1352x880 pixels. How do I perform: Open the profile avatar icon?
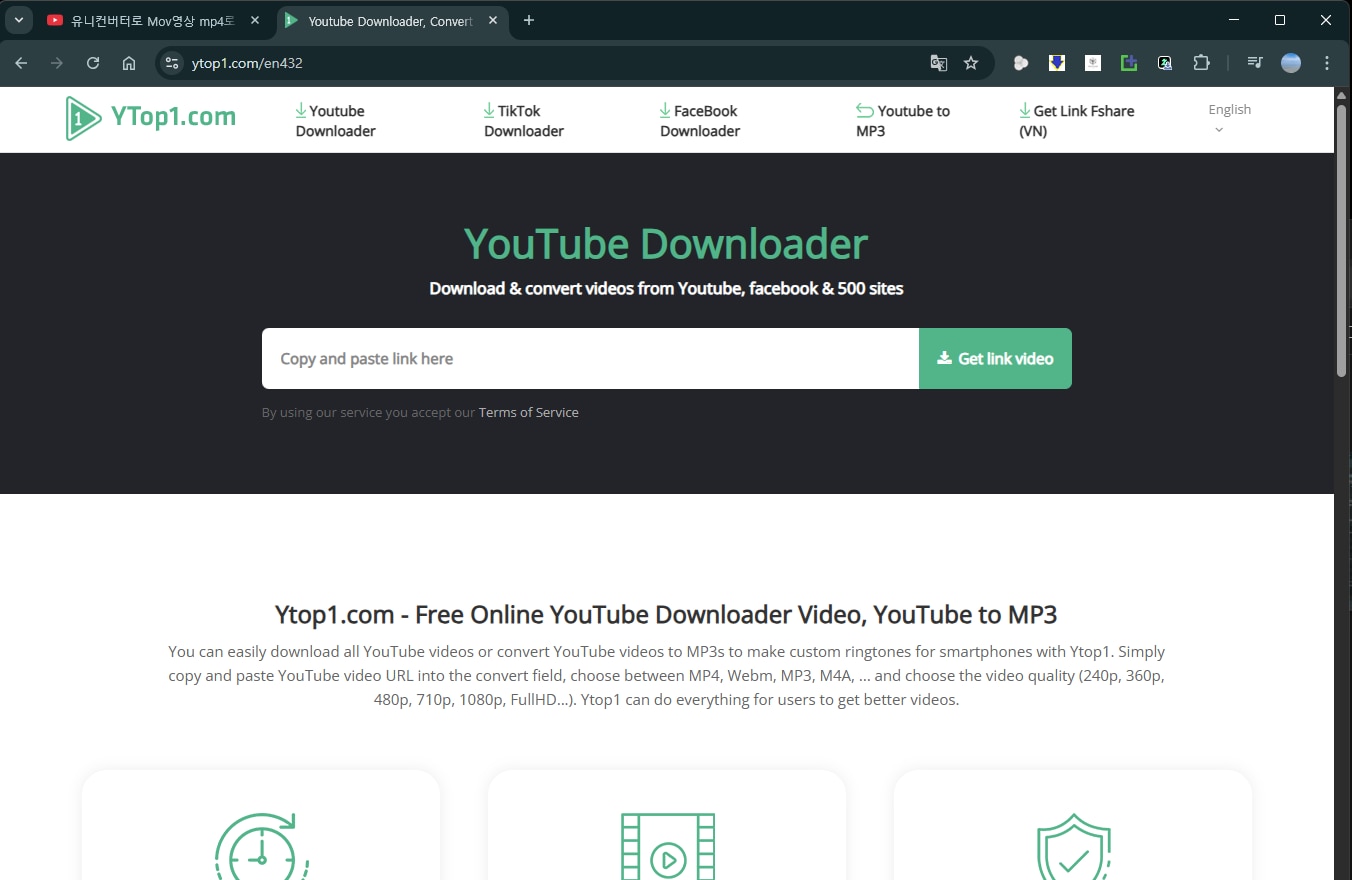1291,63
